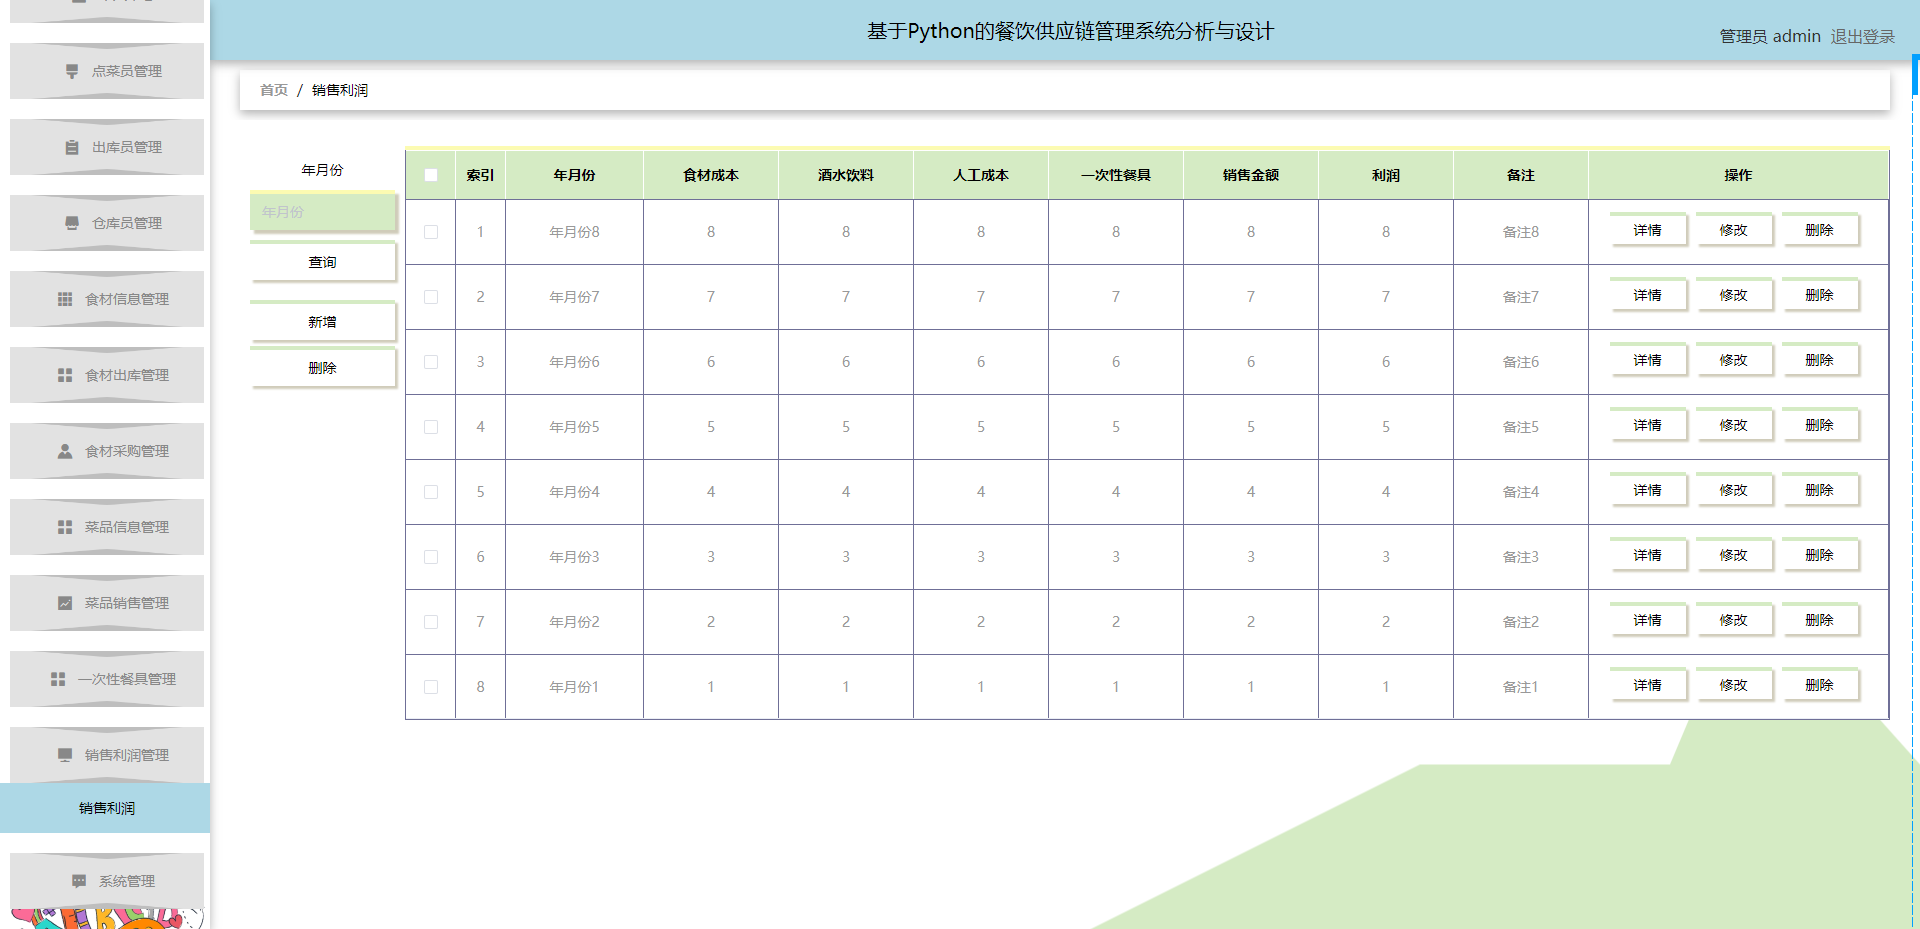Click 修改 for row 年月份8

pos(1734,230)
